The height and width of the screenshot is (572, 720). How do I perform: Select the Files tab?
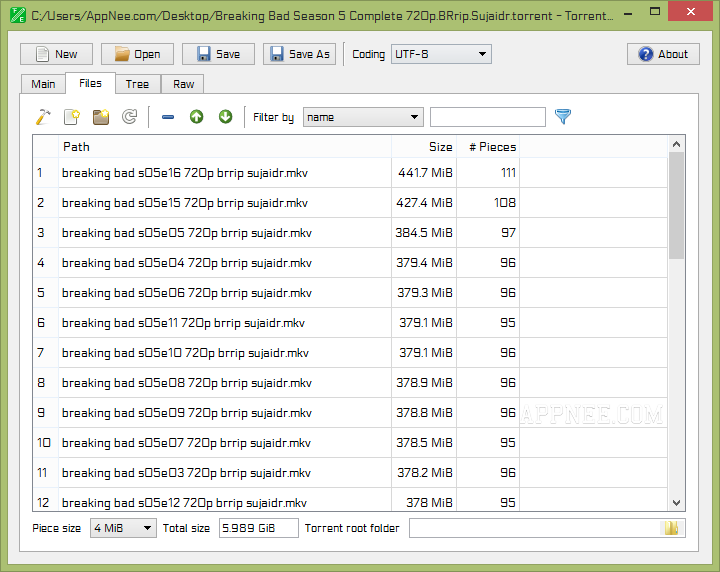pos(90,83)
